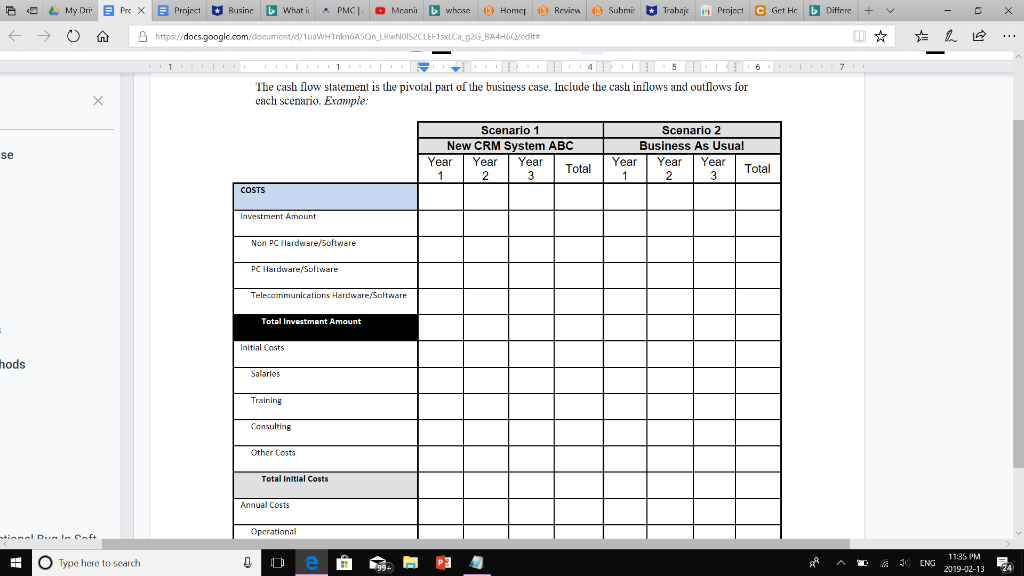Click the Total Investment Amount cell
1024x576 pixels.
click(x=325, y=327)
